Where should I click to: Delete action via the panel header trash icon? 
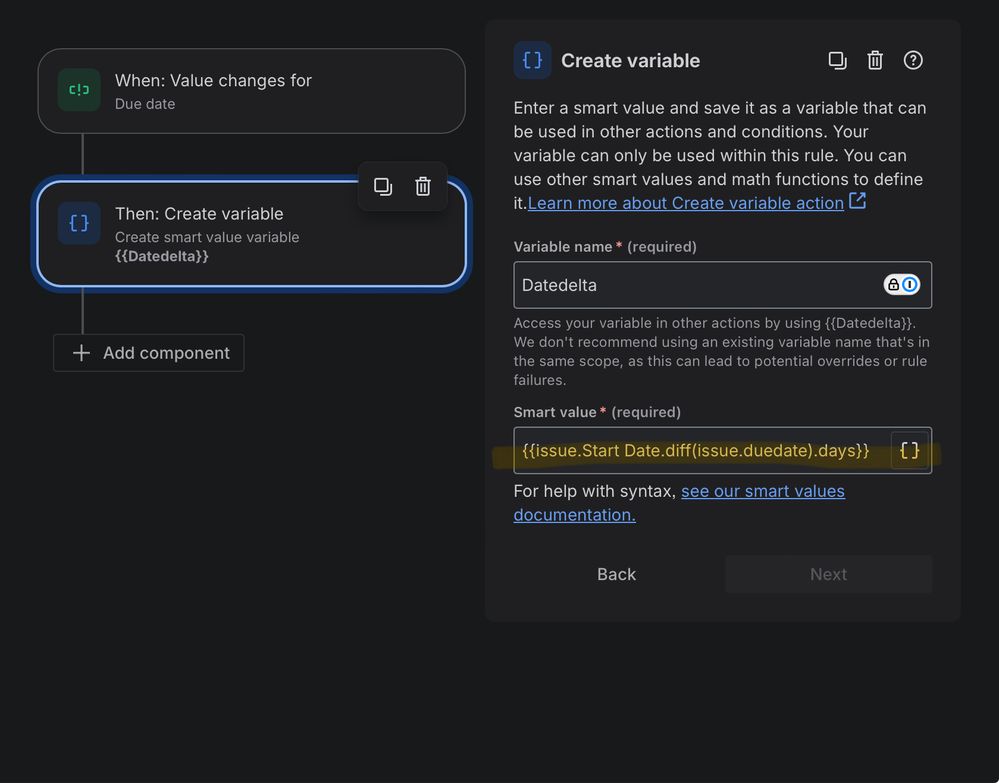[x=875, y=61]
